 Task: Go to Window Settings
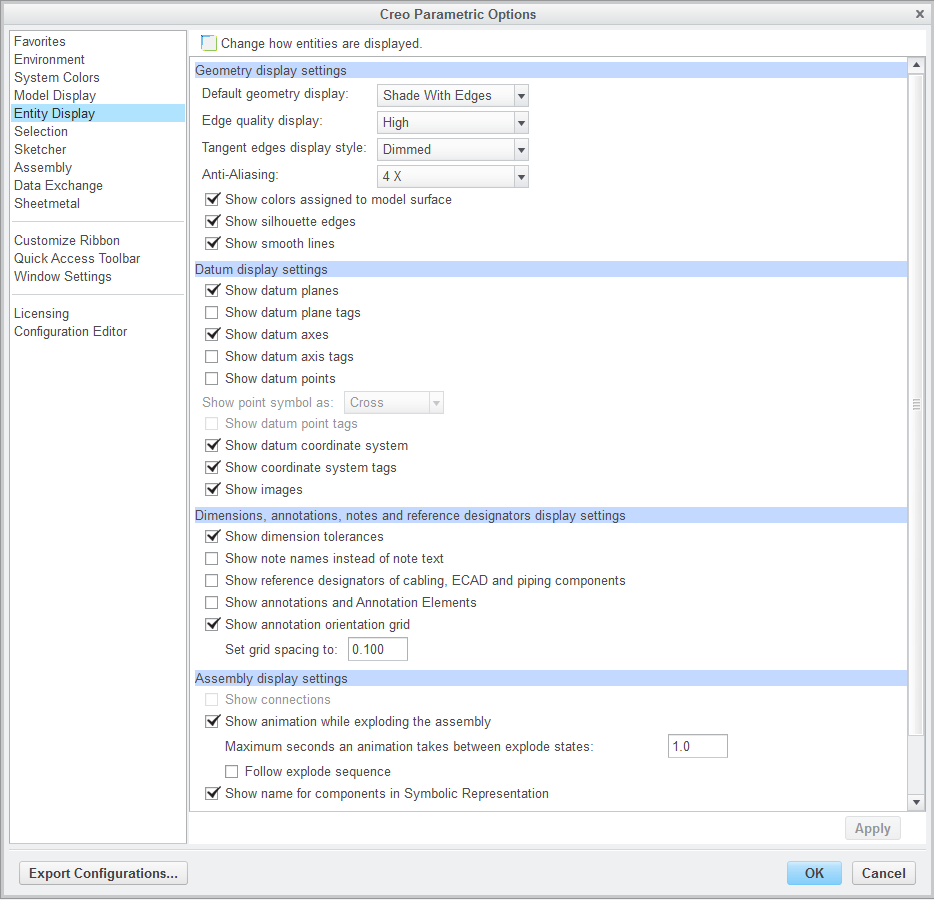63,276
